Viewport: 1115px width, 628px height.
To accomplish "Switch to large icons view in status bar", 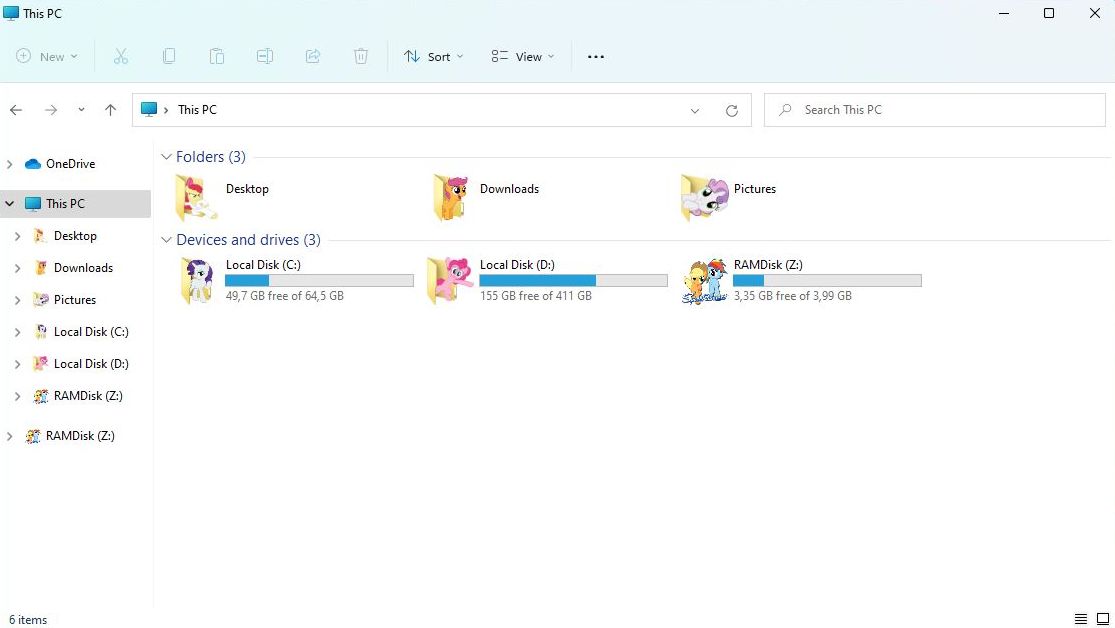I will [x=1103, y=619].
